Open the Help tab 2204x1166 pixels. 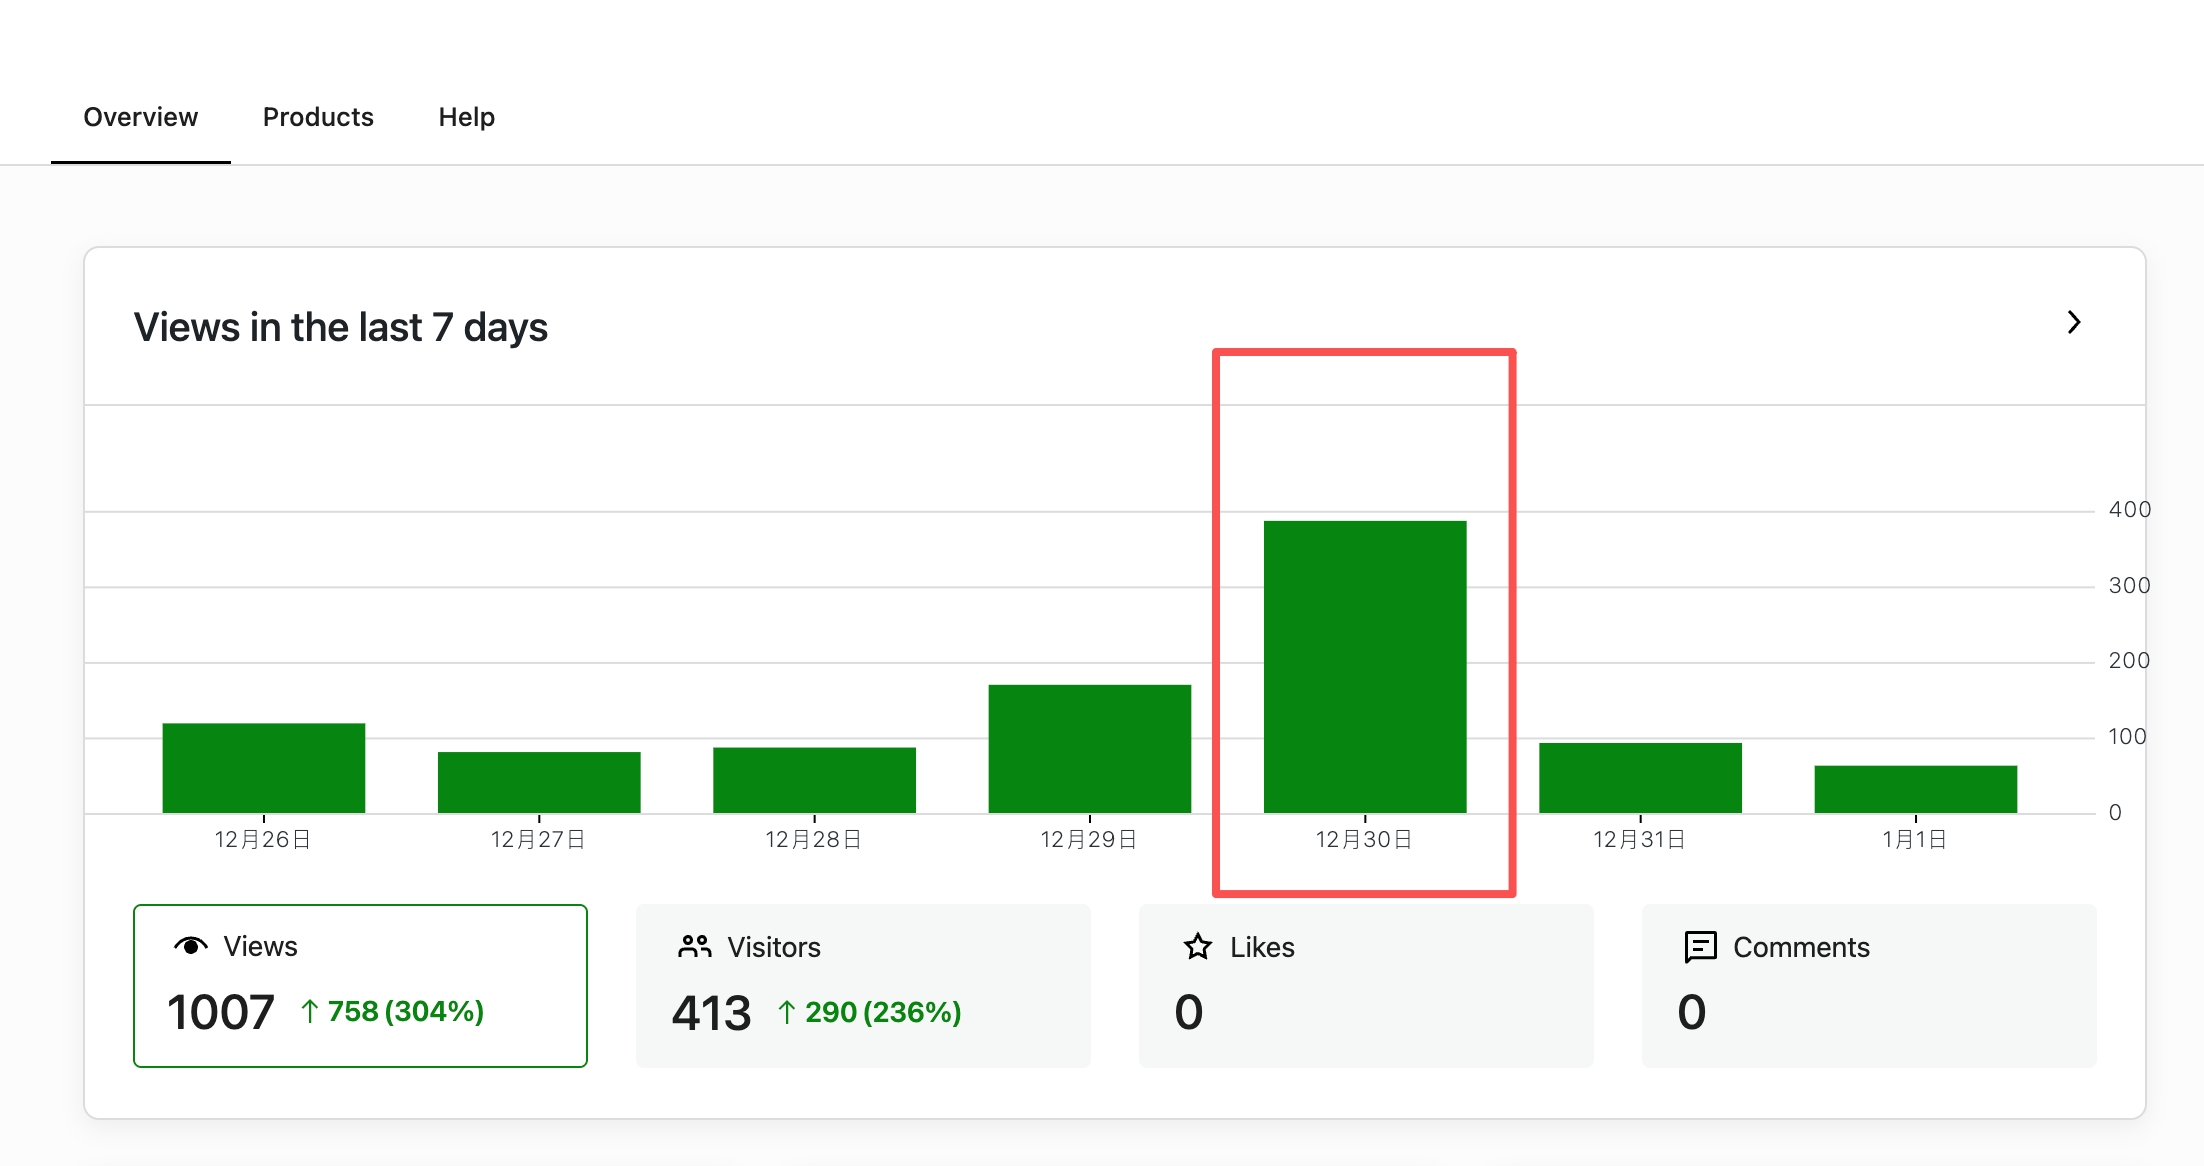pyautogui.click(x=466, y=117)
